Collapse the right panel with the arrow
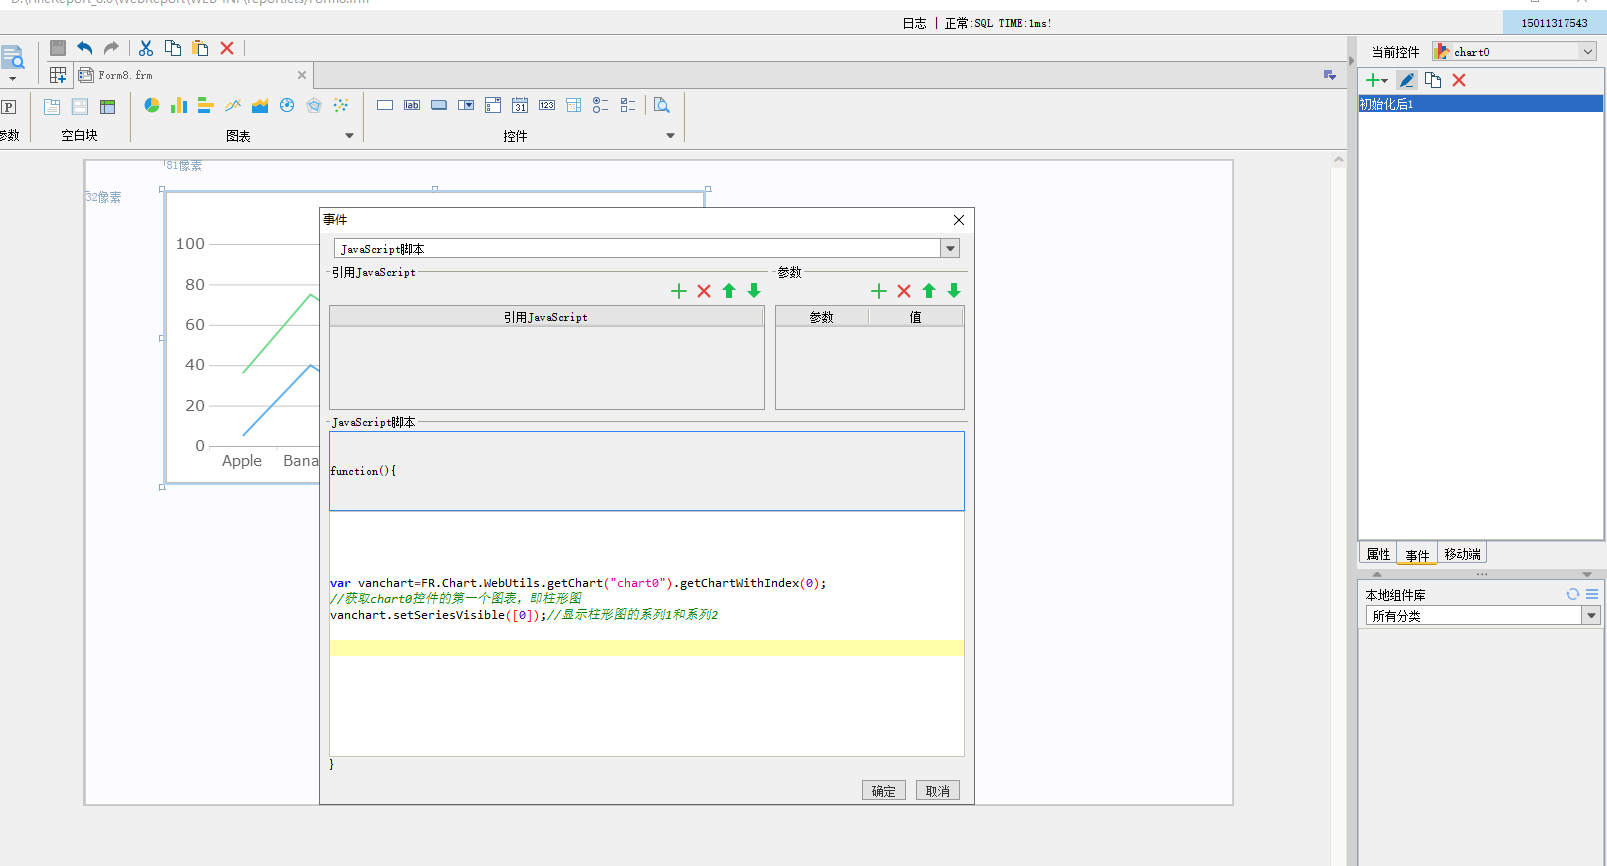Screen dimensions: 1607x866 click(1351, 61)
